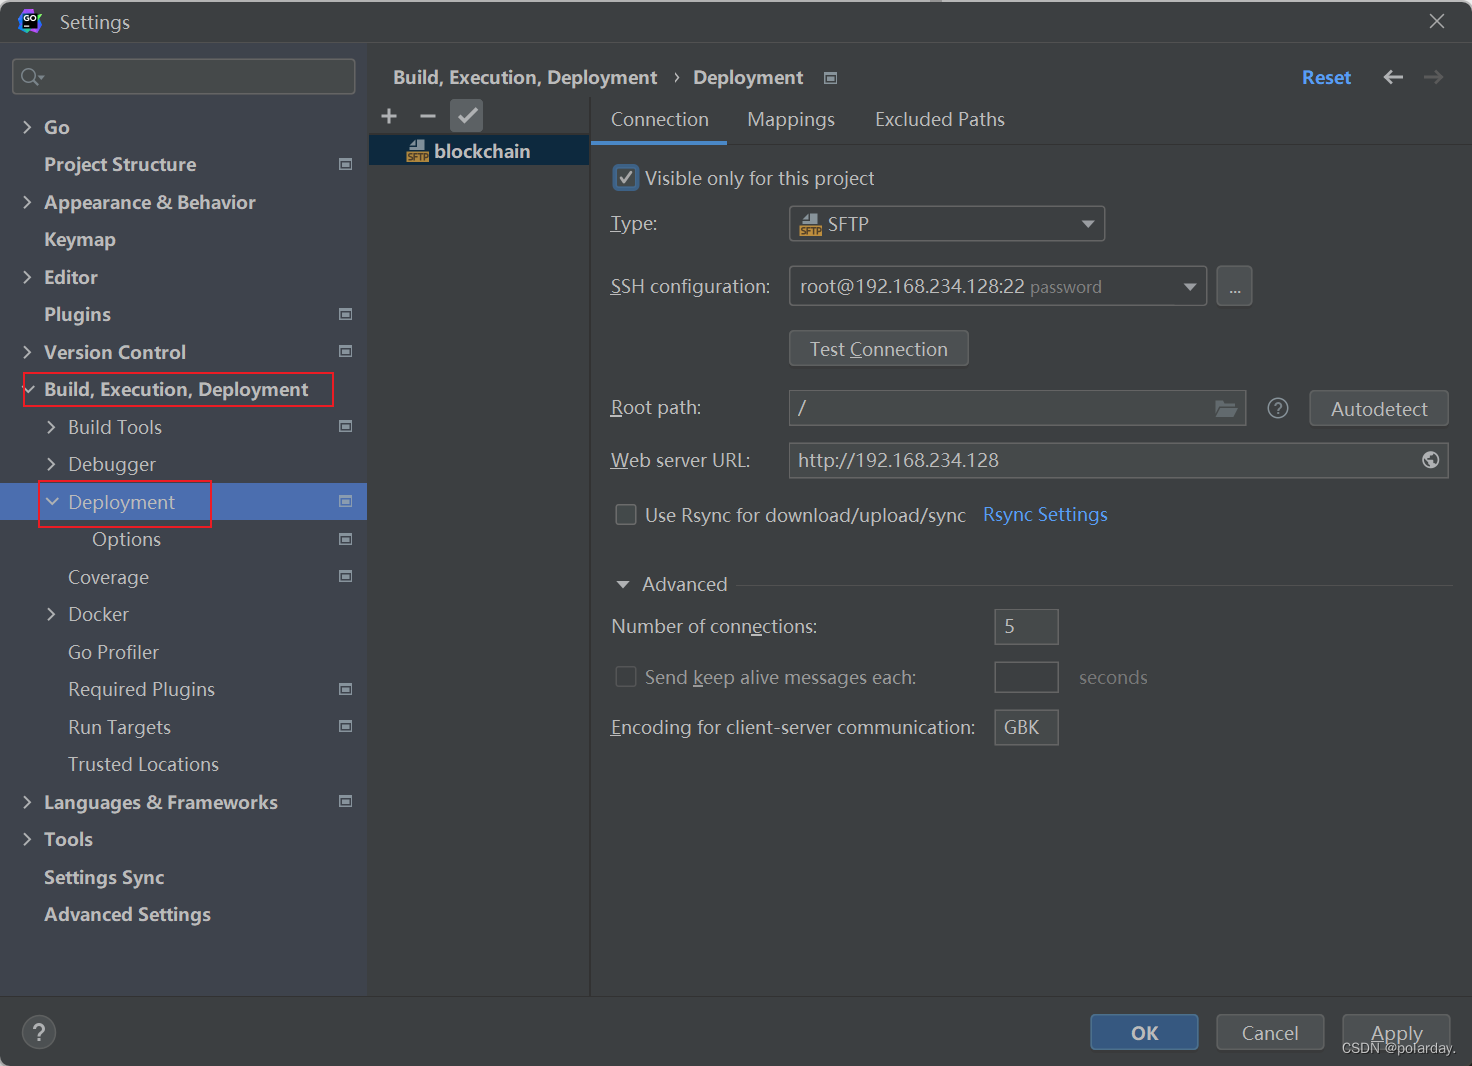Click the folder browse icon in Root path
The width and height of the screenshot is (1472, 1066).
pyautogui.click(x=1226, y=408)
